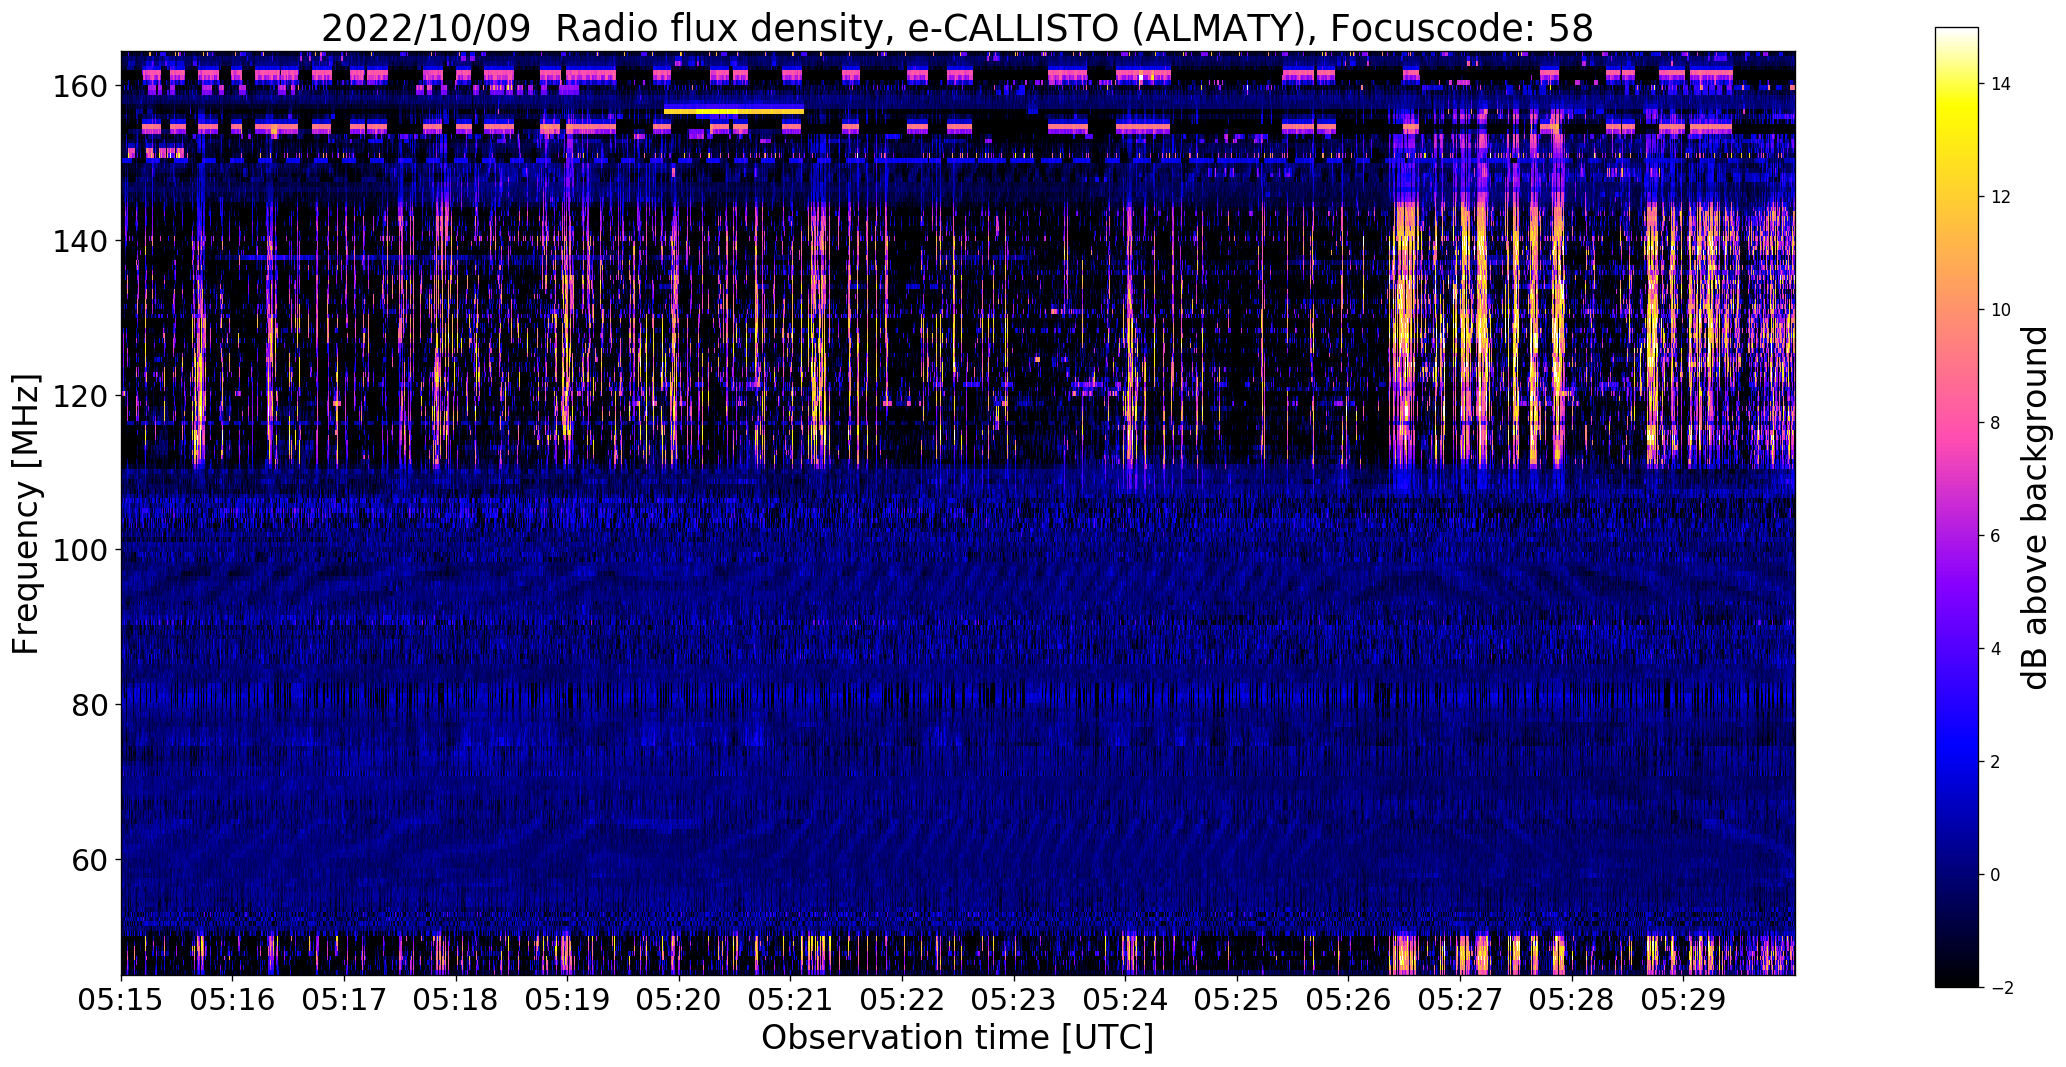Click the 10 colorbar tick label
Screen dimensions: 2066x1067
(2001, 310)
